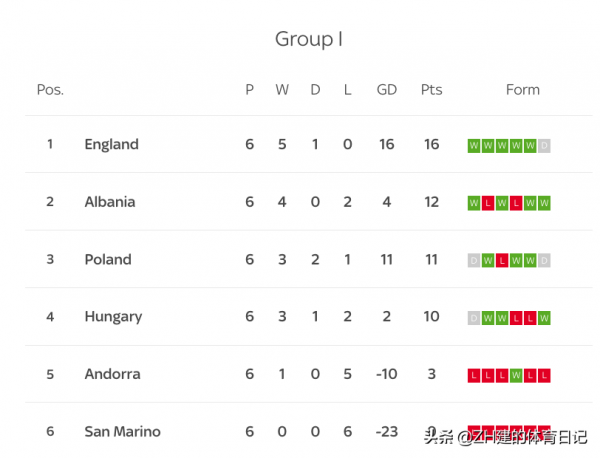Click the grey draw badge in England's form
This screenshot has width=600, height=458.
[545, 146]
